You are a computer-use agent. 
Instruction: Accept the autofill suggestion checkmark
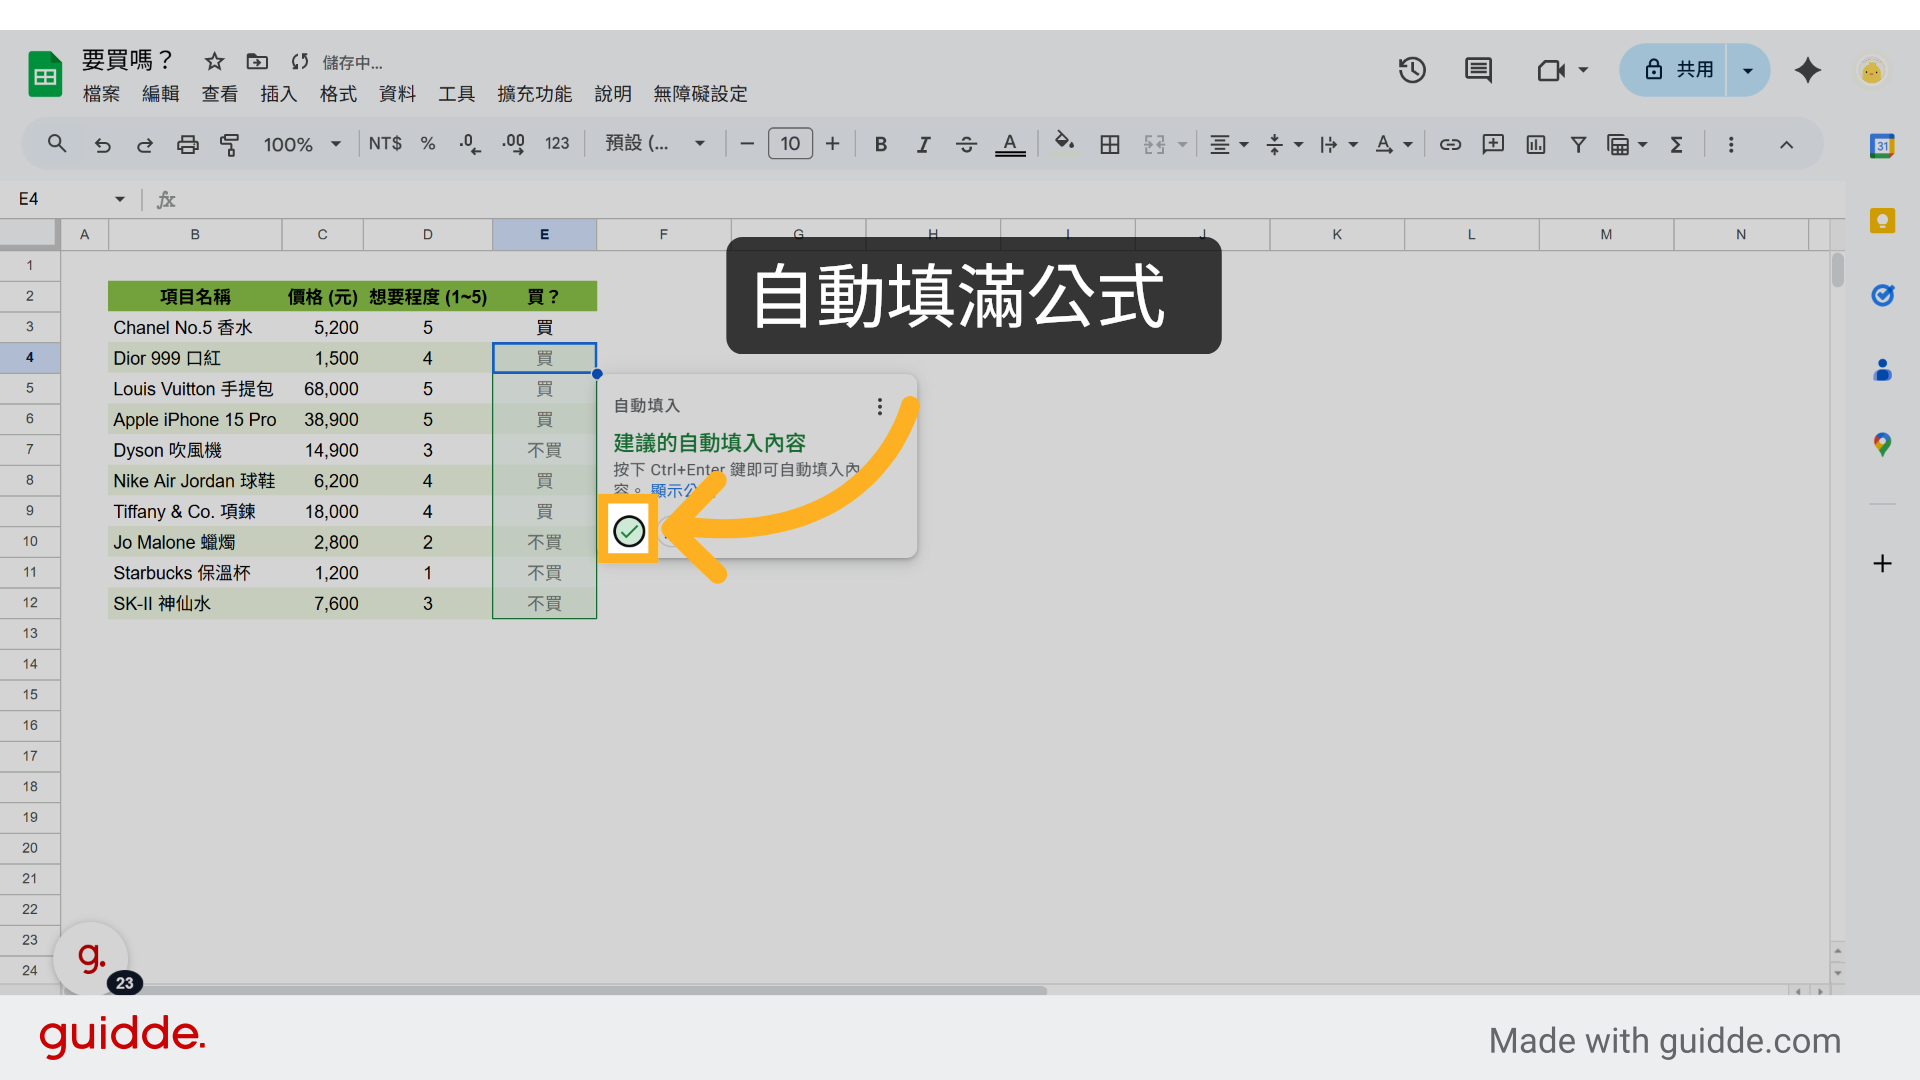tap(629, 531)
